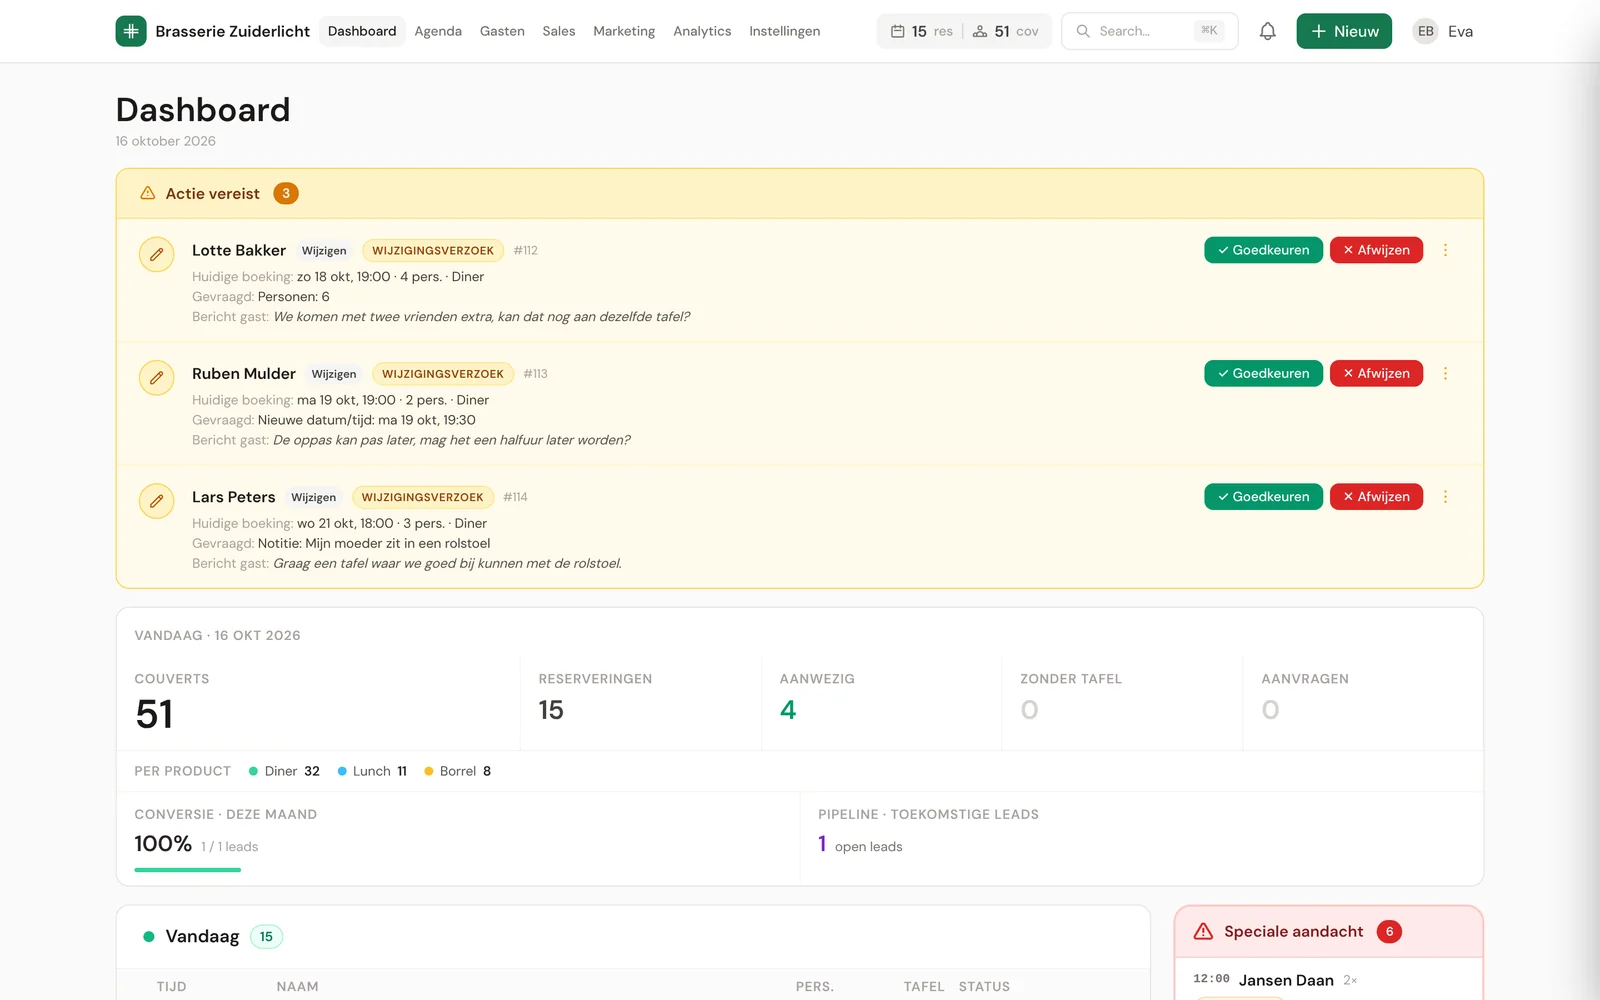This screenshot has width=1600, height=1000.
Task: Click the Brasserie Zuiderlicht logo icon
Action: [131, 31]
